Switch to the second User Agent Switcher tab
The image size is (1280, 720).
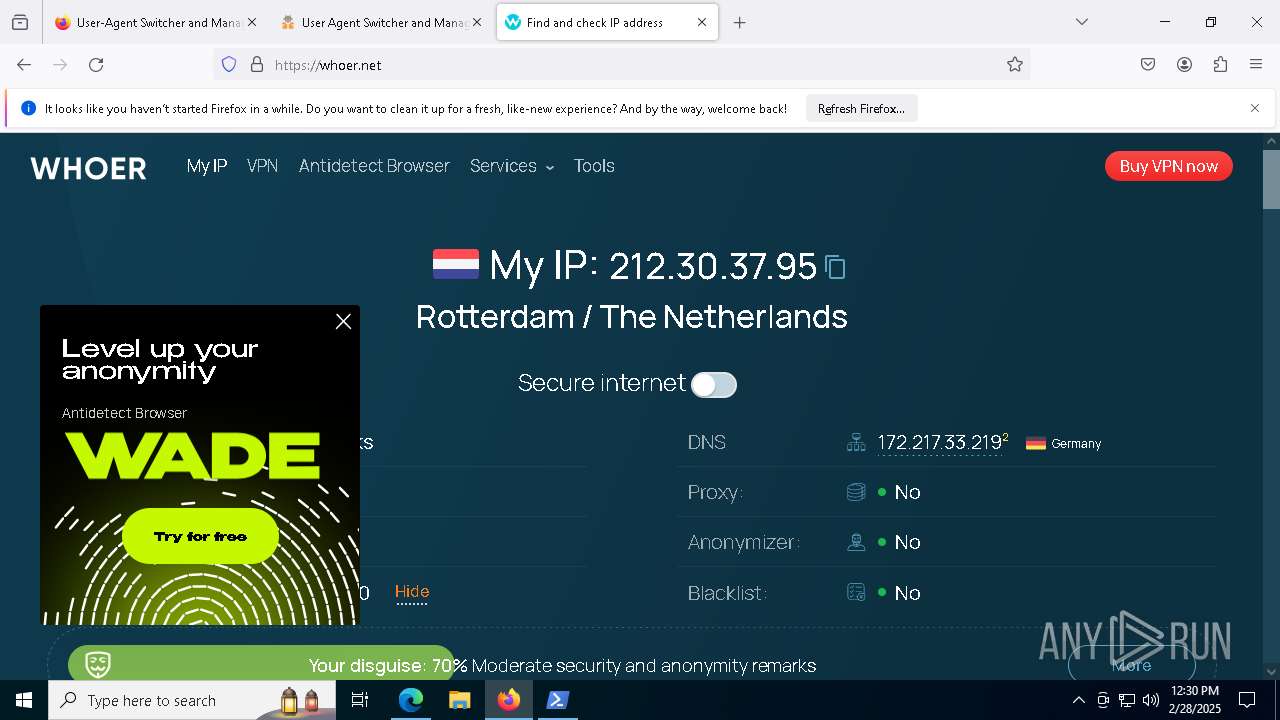[381, 22]
